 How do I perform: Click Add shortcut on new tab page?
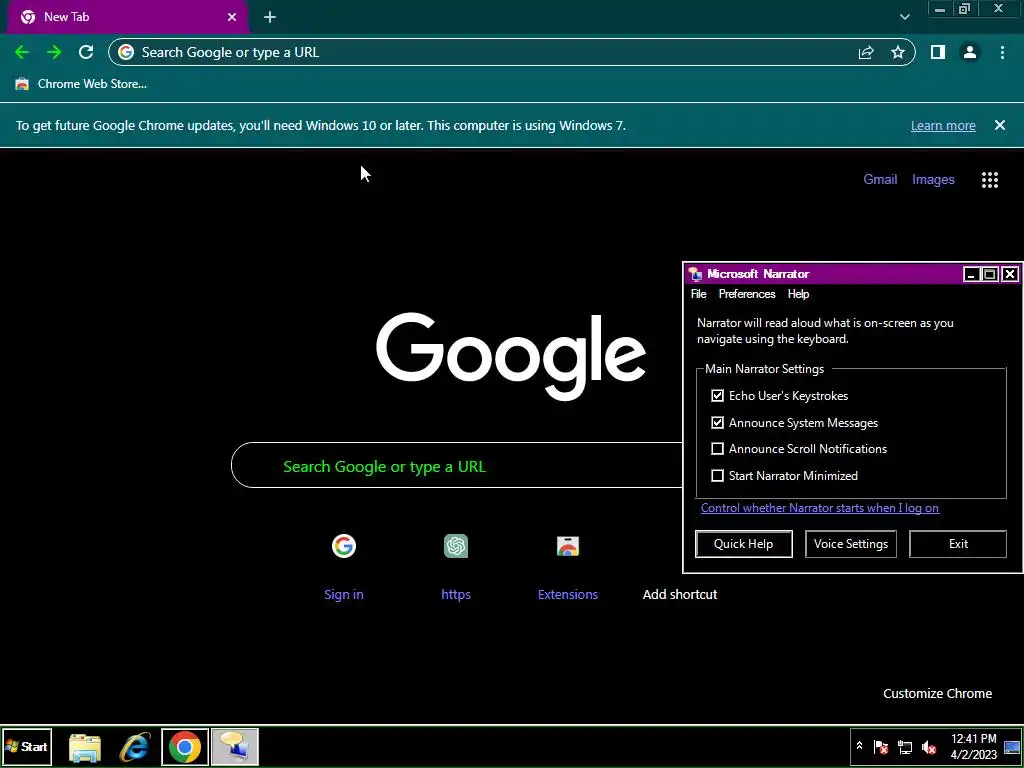pos(680,594)
